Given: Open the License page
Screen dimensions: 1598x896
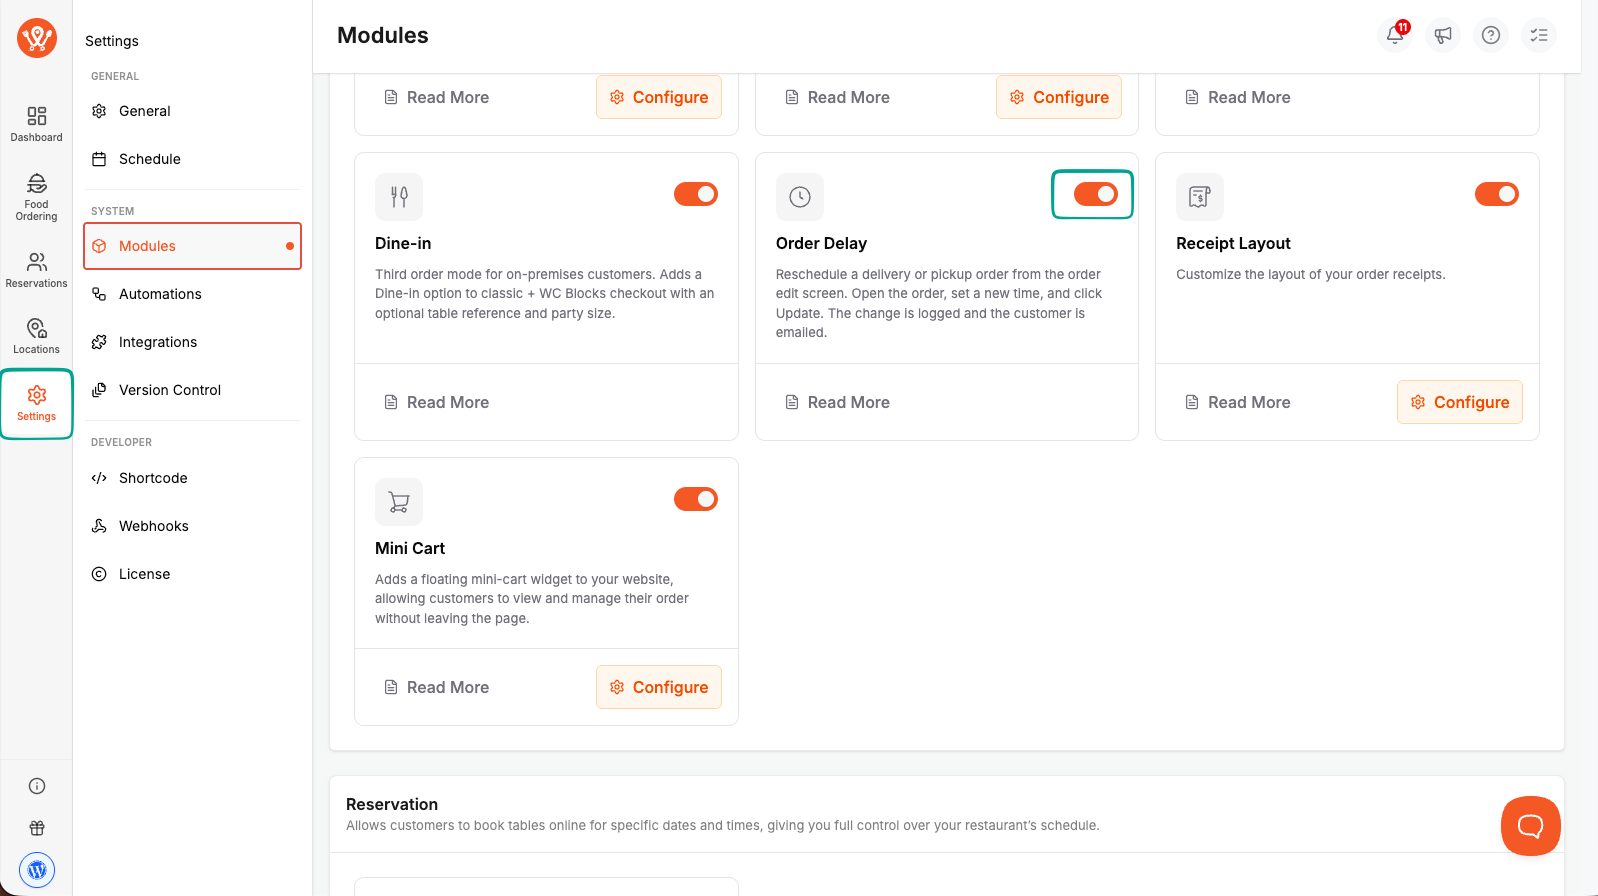Looking at the screenshot, I should (x=192, y=574).
